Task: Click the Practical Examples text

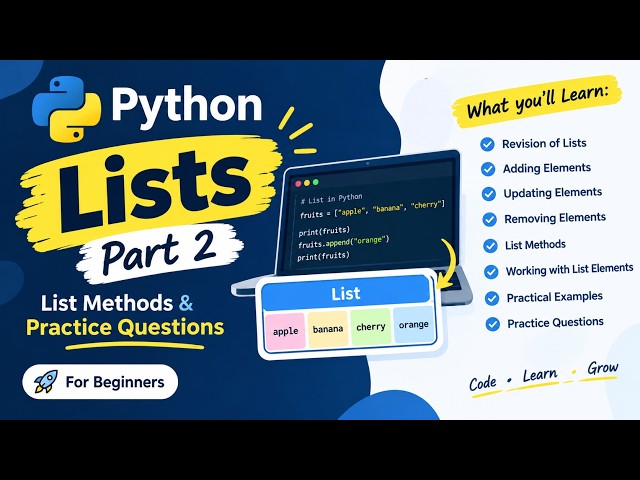Action: tap(555, 297)
